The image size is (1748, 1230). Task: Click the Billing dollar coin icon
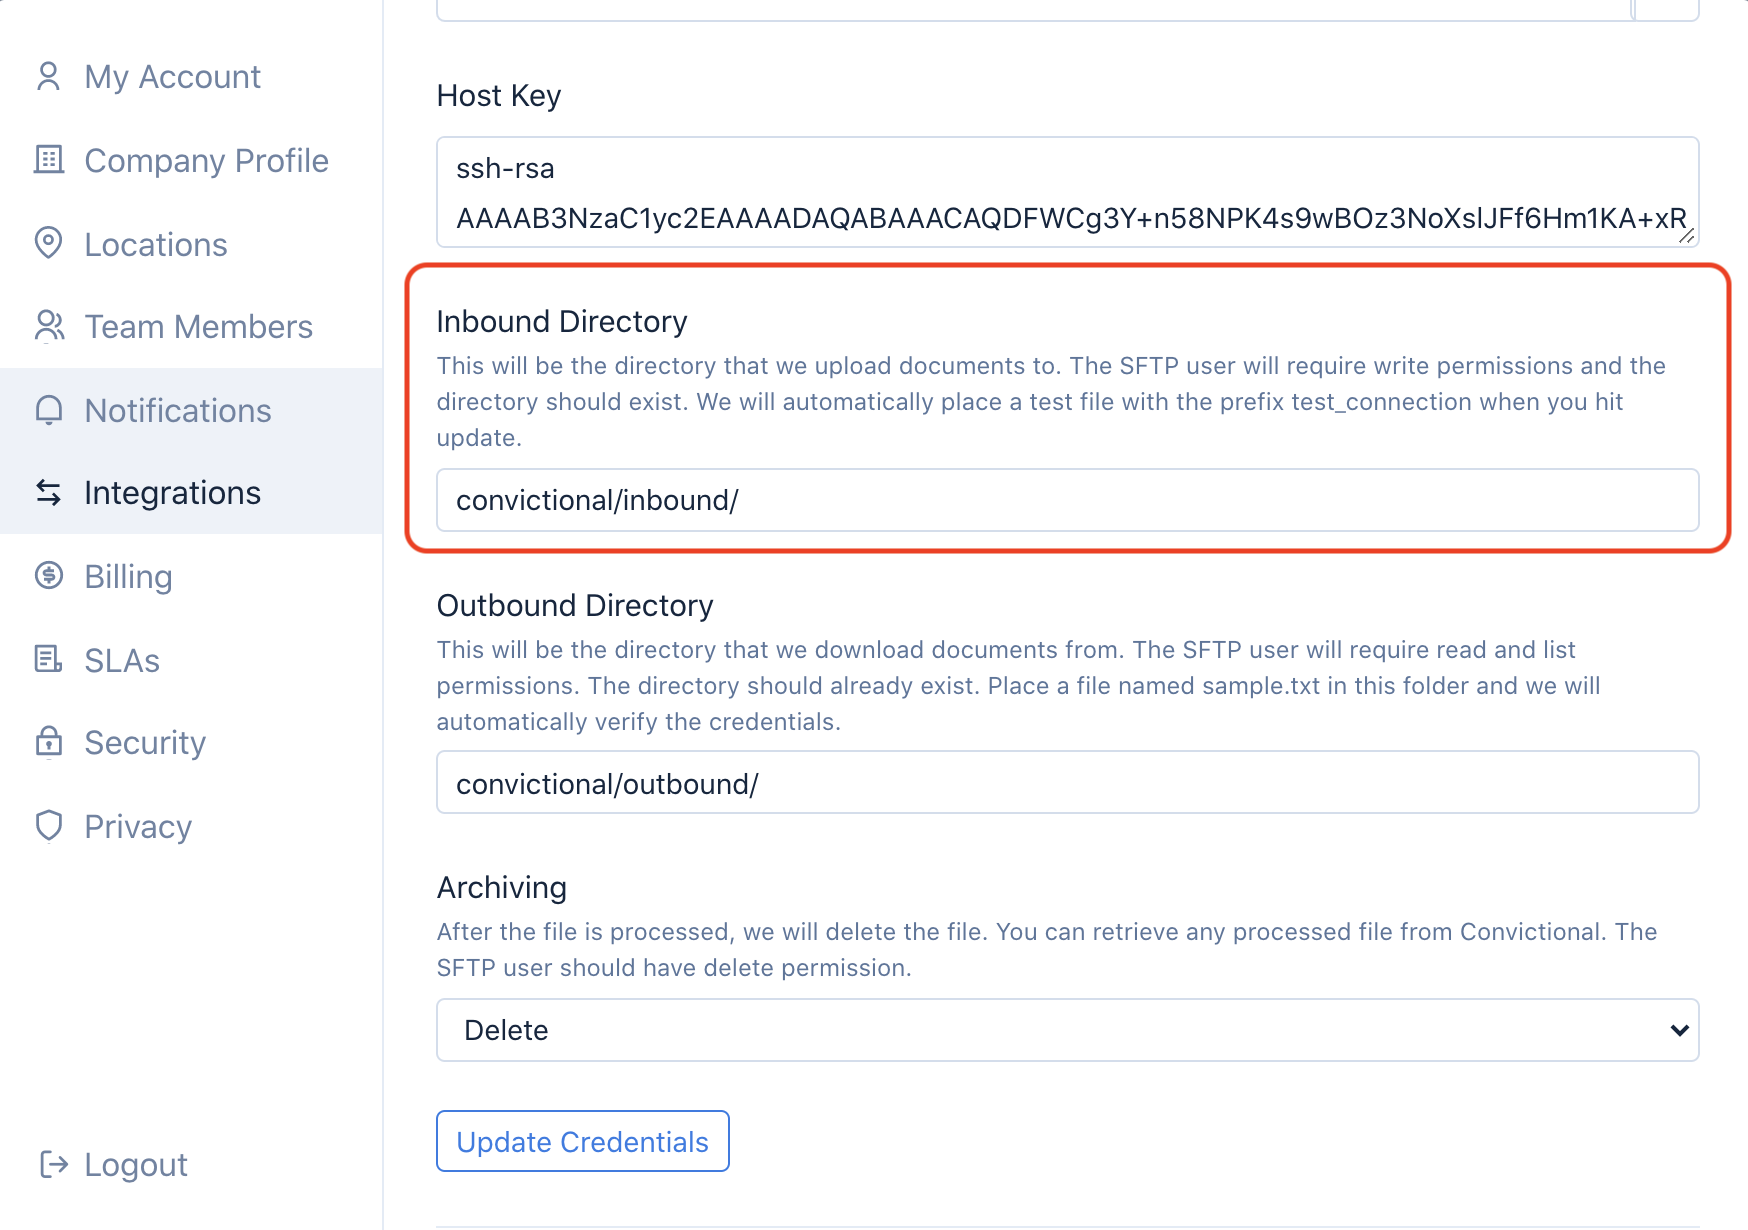point(48,576)
